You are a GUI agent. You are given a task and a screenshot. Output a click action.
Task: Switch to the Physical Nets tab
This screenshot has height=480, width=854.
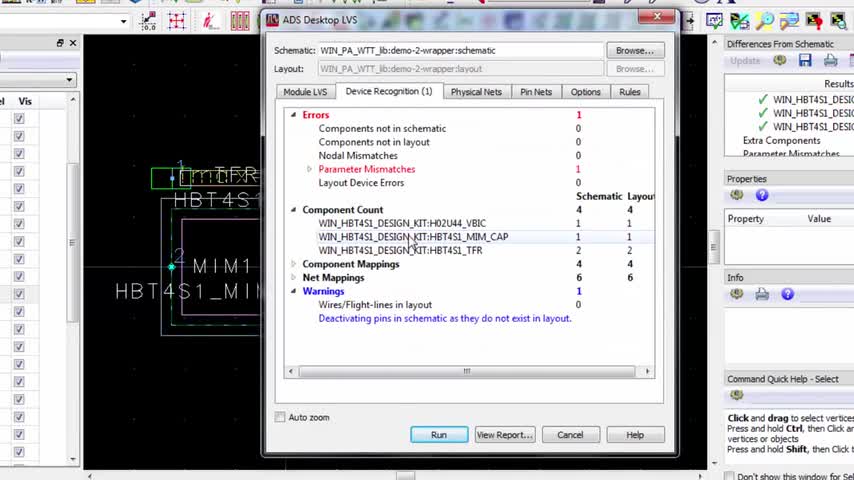coord(476,92)
